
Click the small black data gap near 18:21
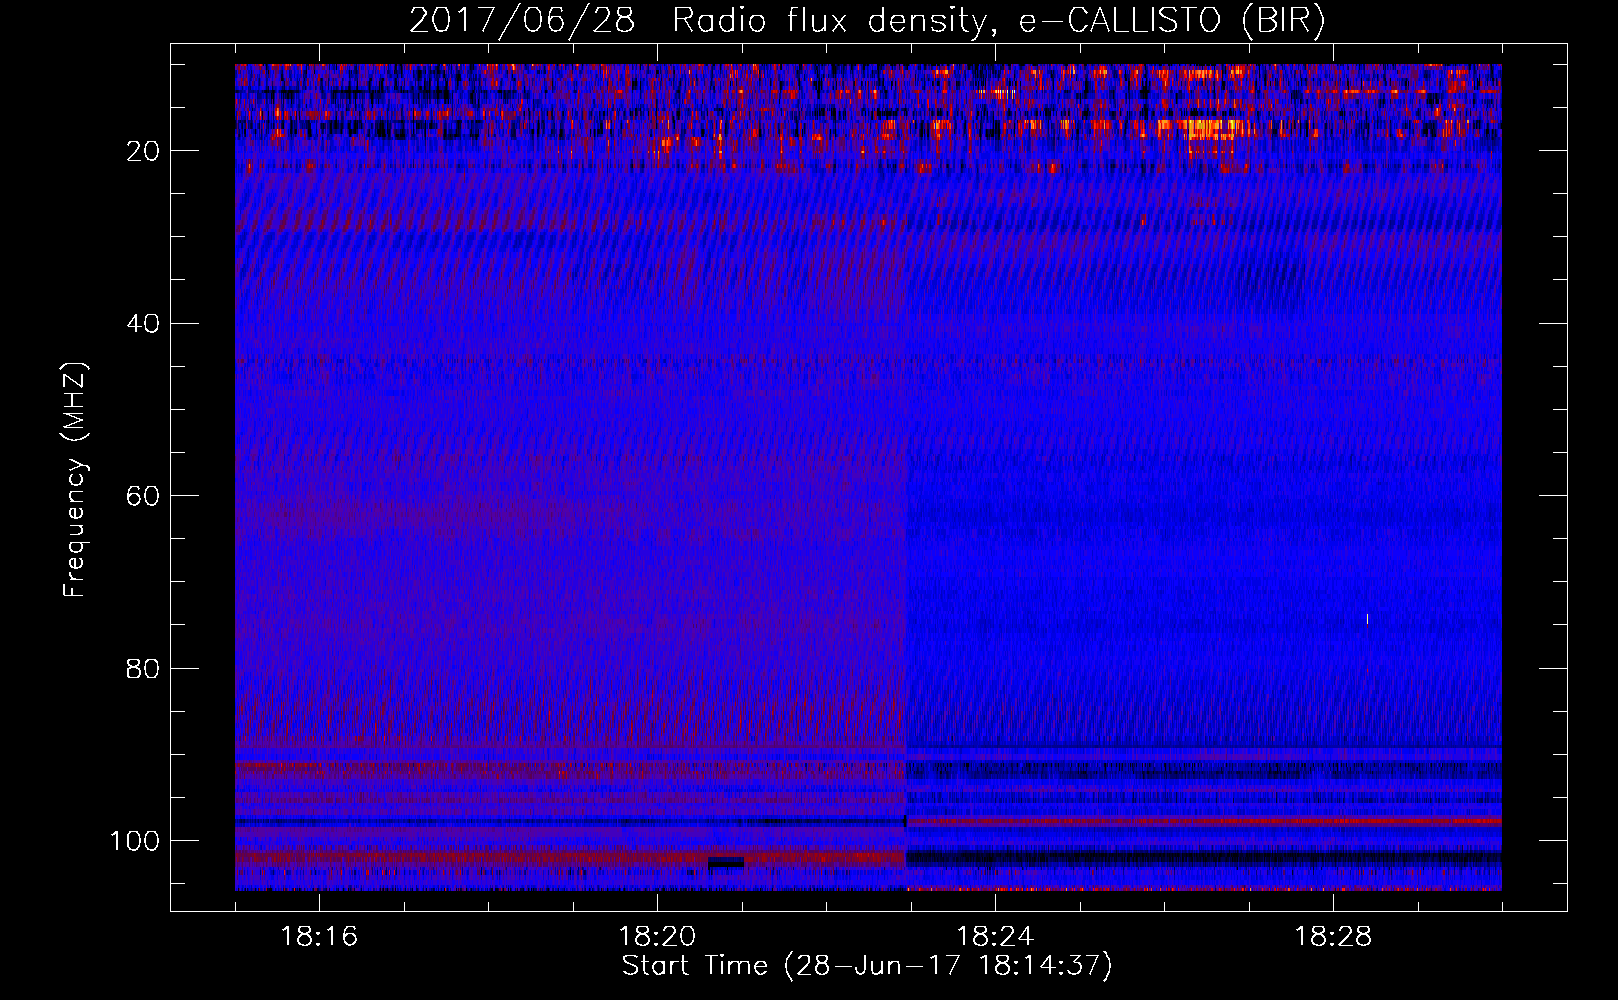pos(726,863)
